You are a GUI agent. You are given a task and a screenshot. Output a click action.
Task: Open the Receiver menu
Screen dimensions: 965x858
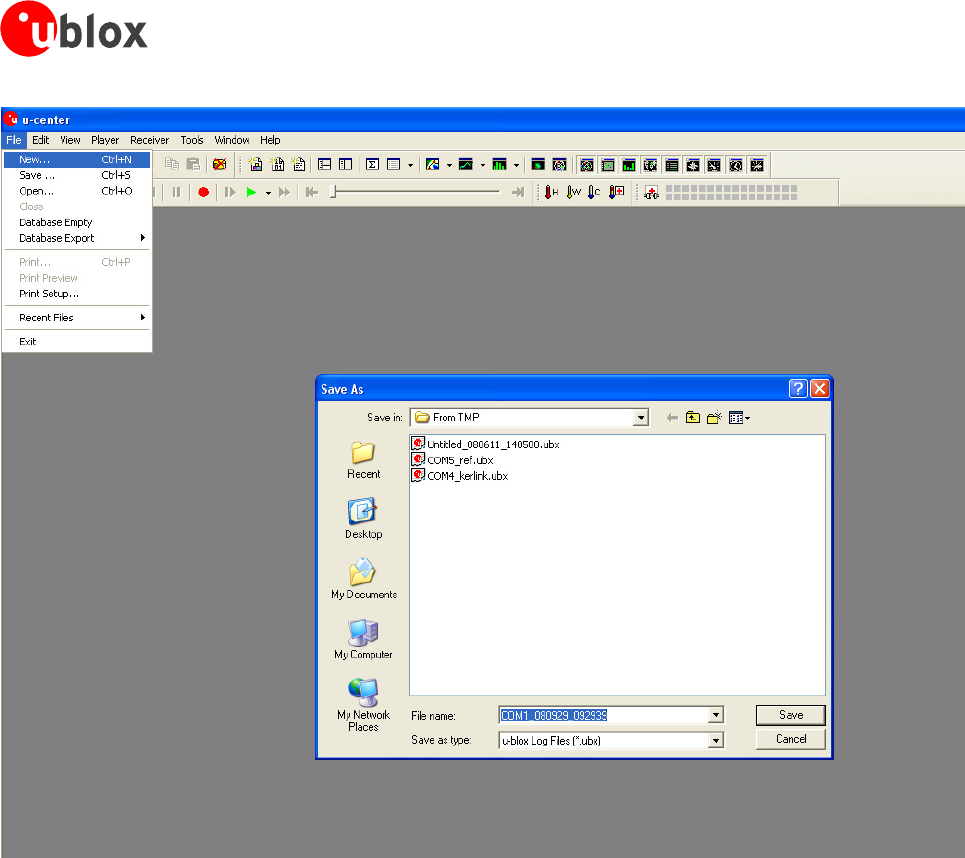[150, 140]
